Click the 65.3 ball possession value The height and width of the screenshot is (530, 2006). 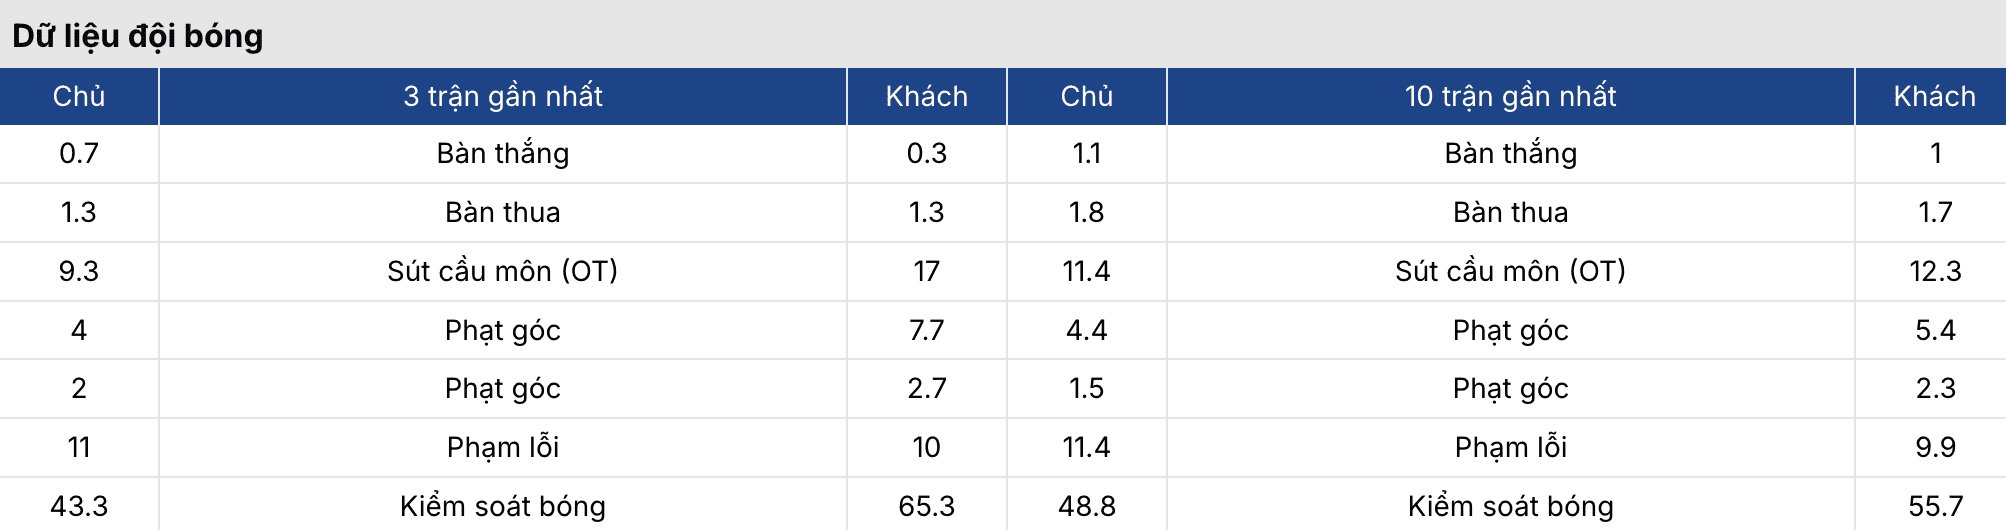tap(926, 506)
